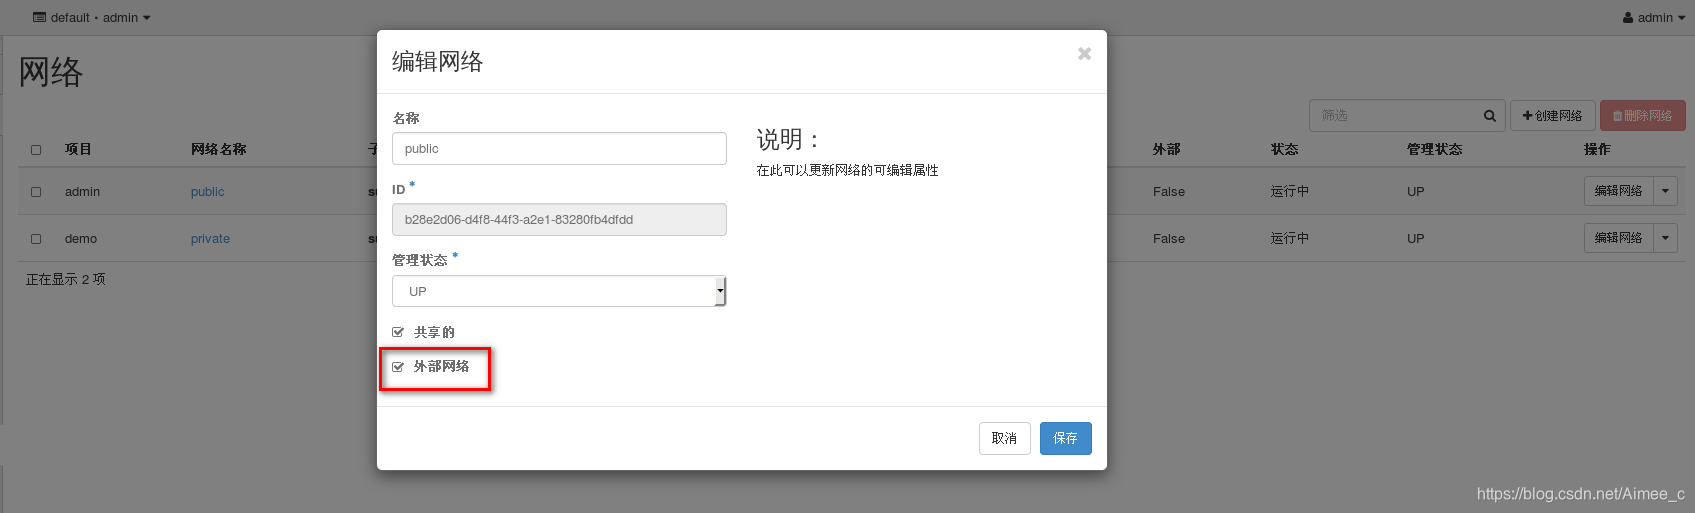Open the 管理状态 UP dropdown
The width and height of the screenshot is (1695, 513).
pyautogui.click(x=559, y=291)
